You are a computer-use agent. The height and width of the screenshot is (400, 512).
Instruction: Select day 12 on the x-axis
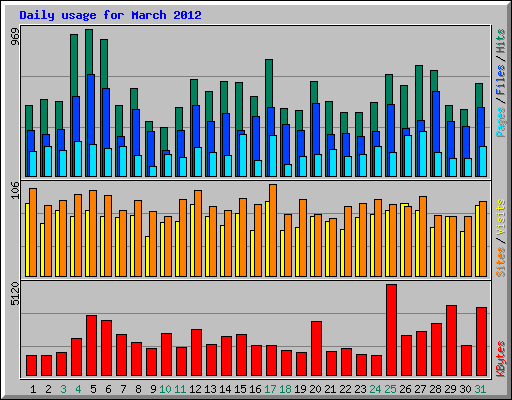[x=195, y=389]
